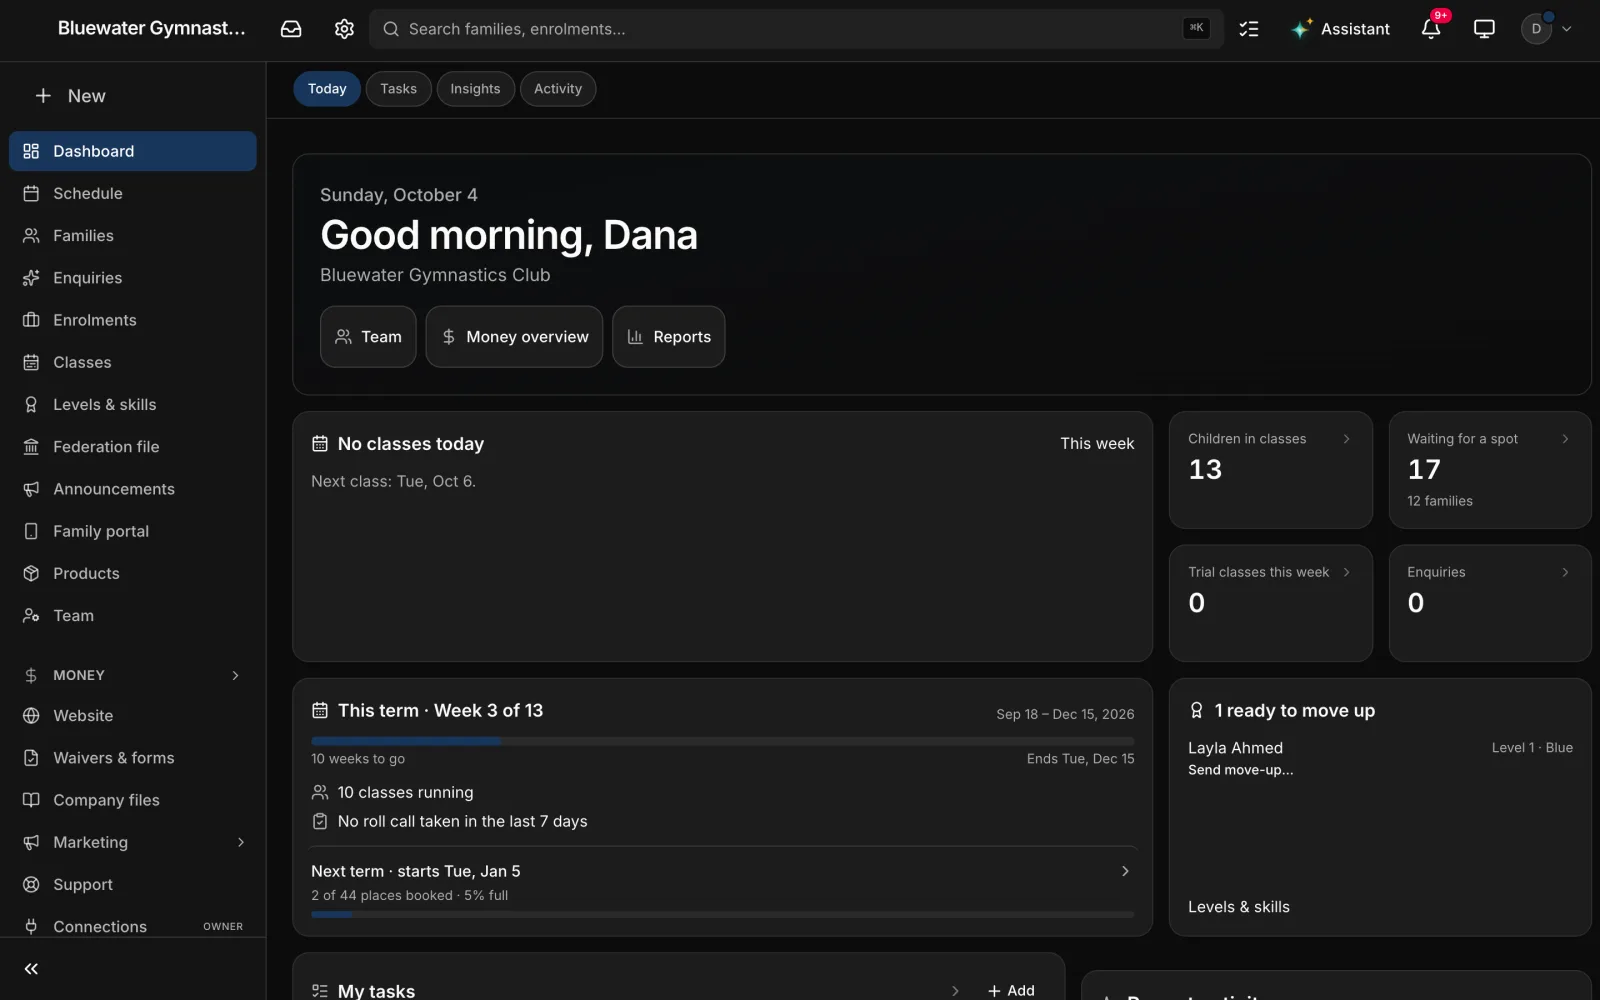Switch to the Today tab
The height and width of the screenshot is (1000, 1600).
pos(327,89)
